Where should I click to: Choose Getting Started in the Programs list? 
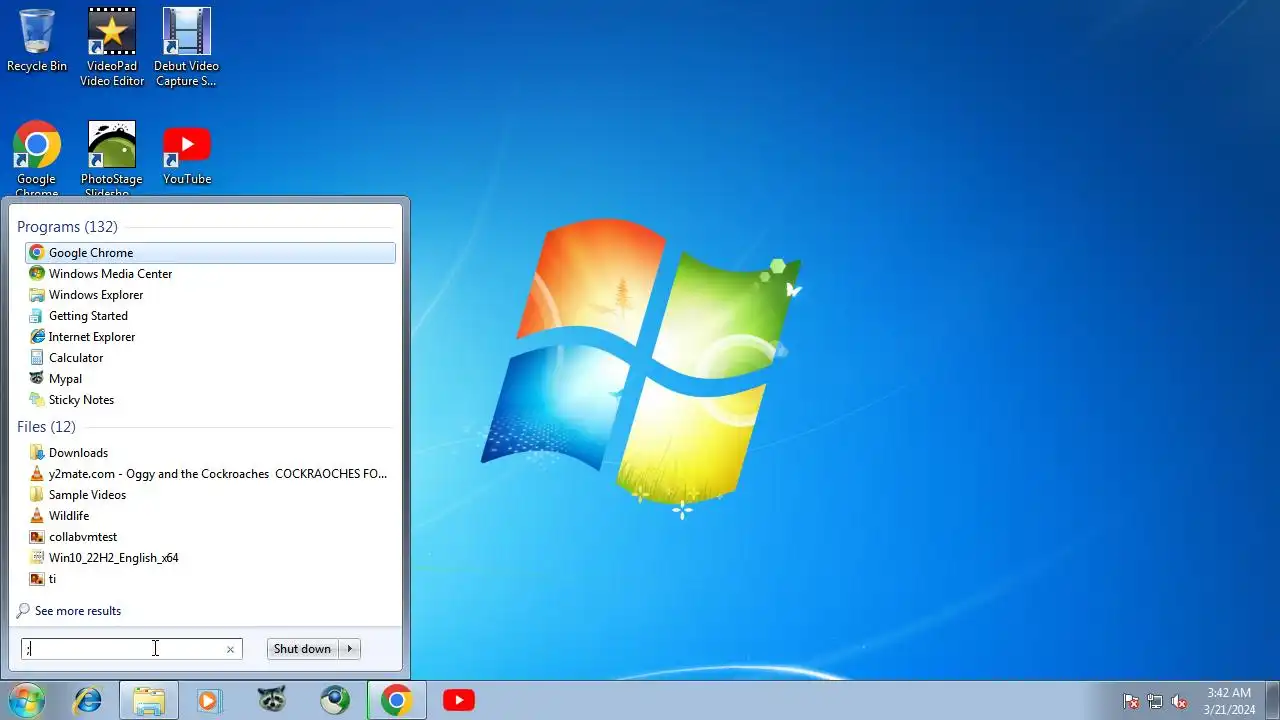210,316
